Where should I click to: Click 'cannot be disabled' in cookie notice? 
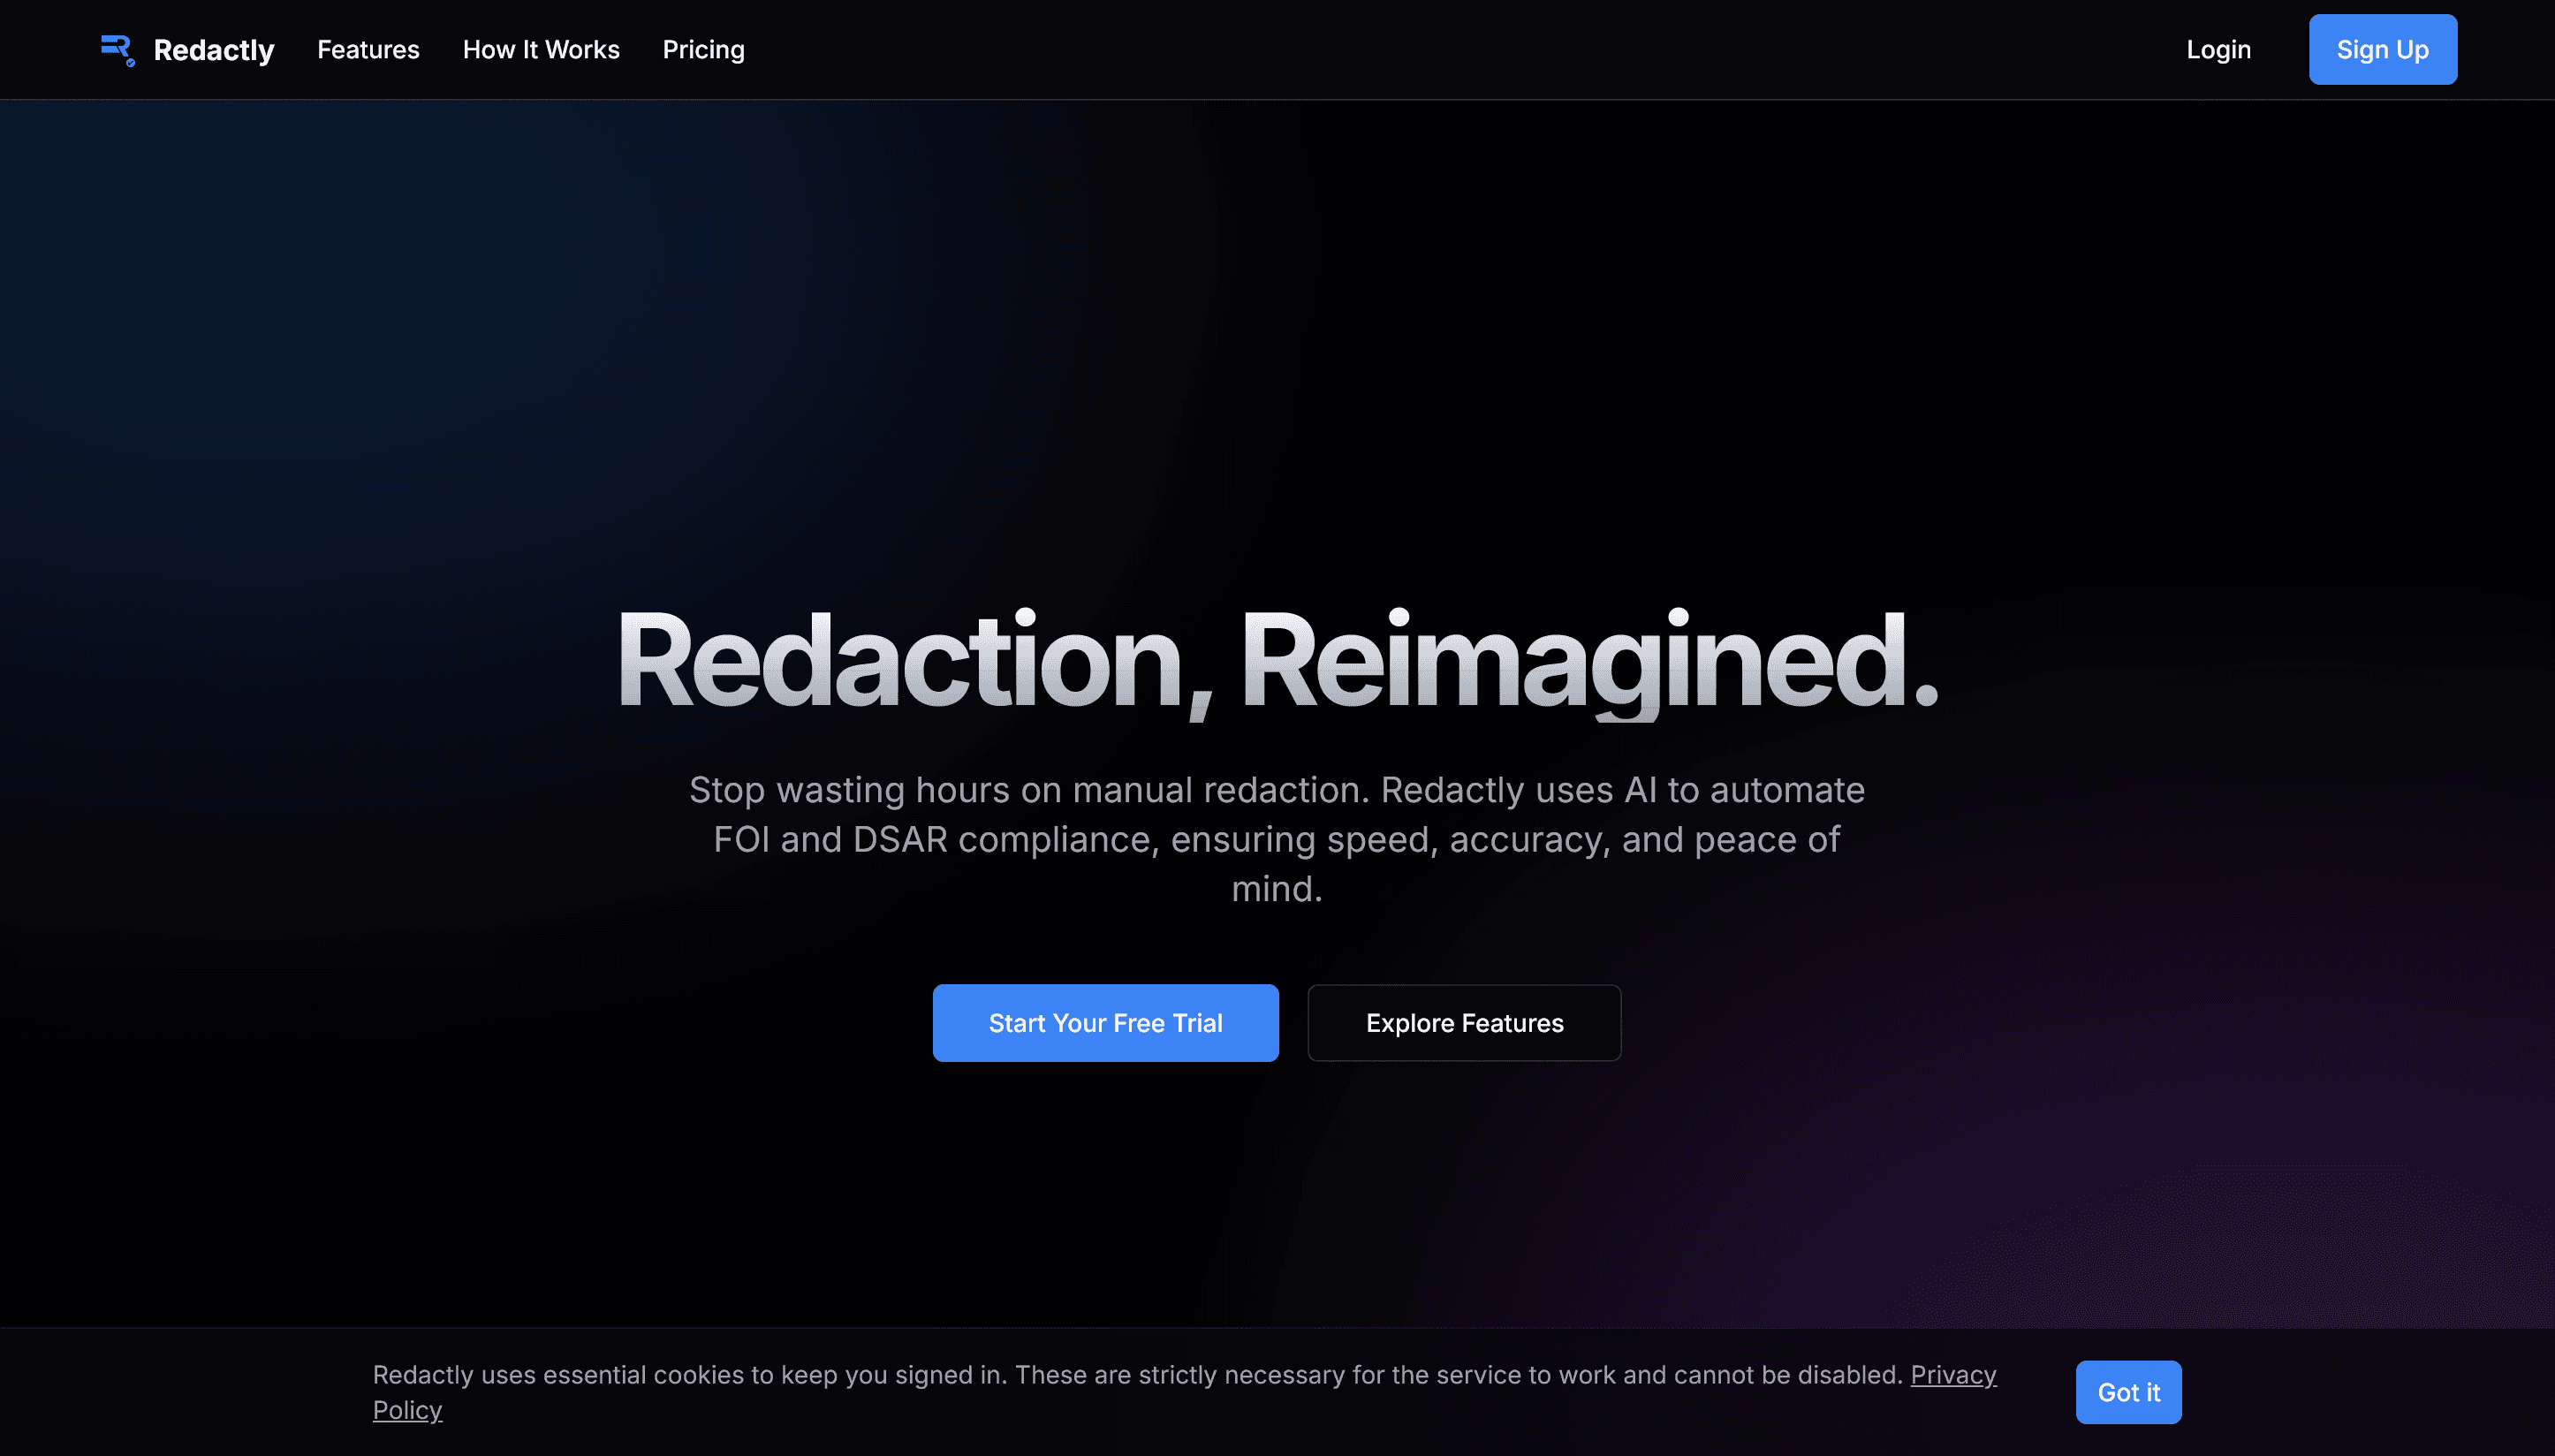point(1787,1375)
